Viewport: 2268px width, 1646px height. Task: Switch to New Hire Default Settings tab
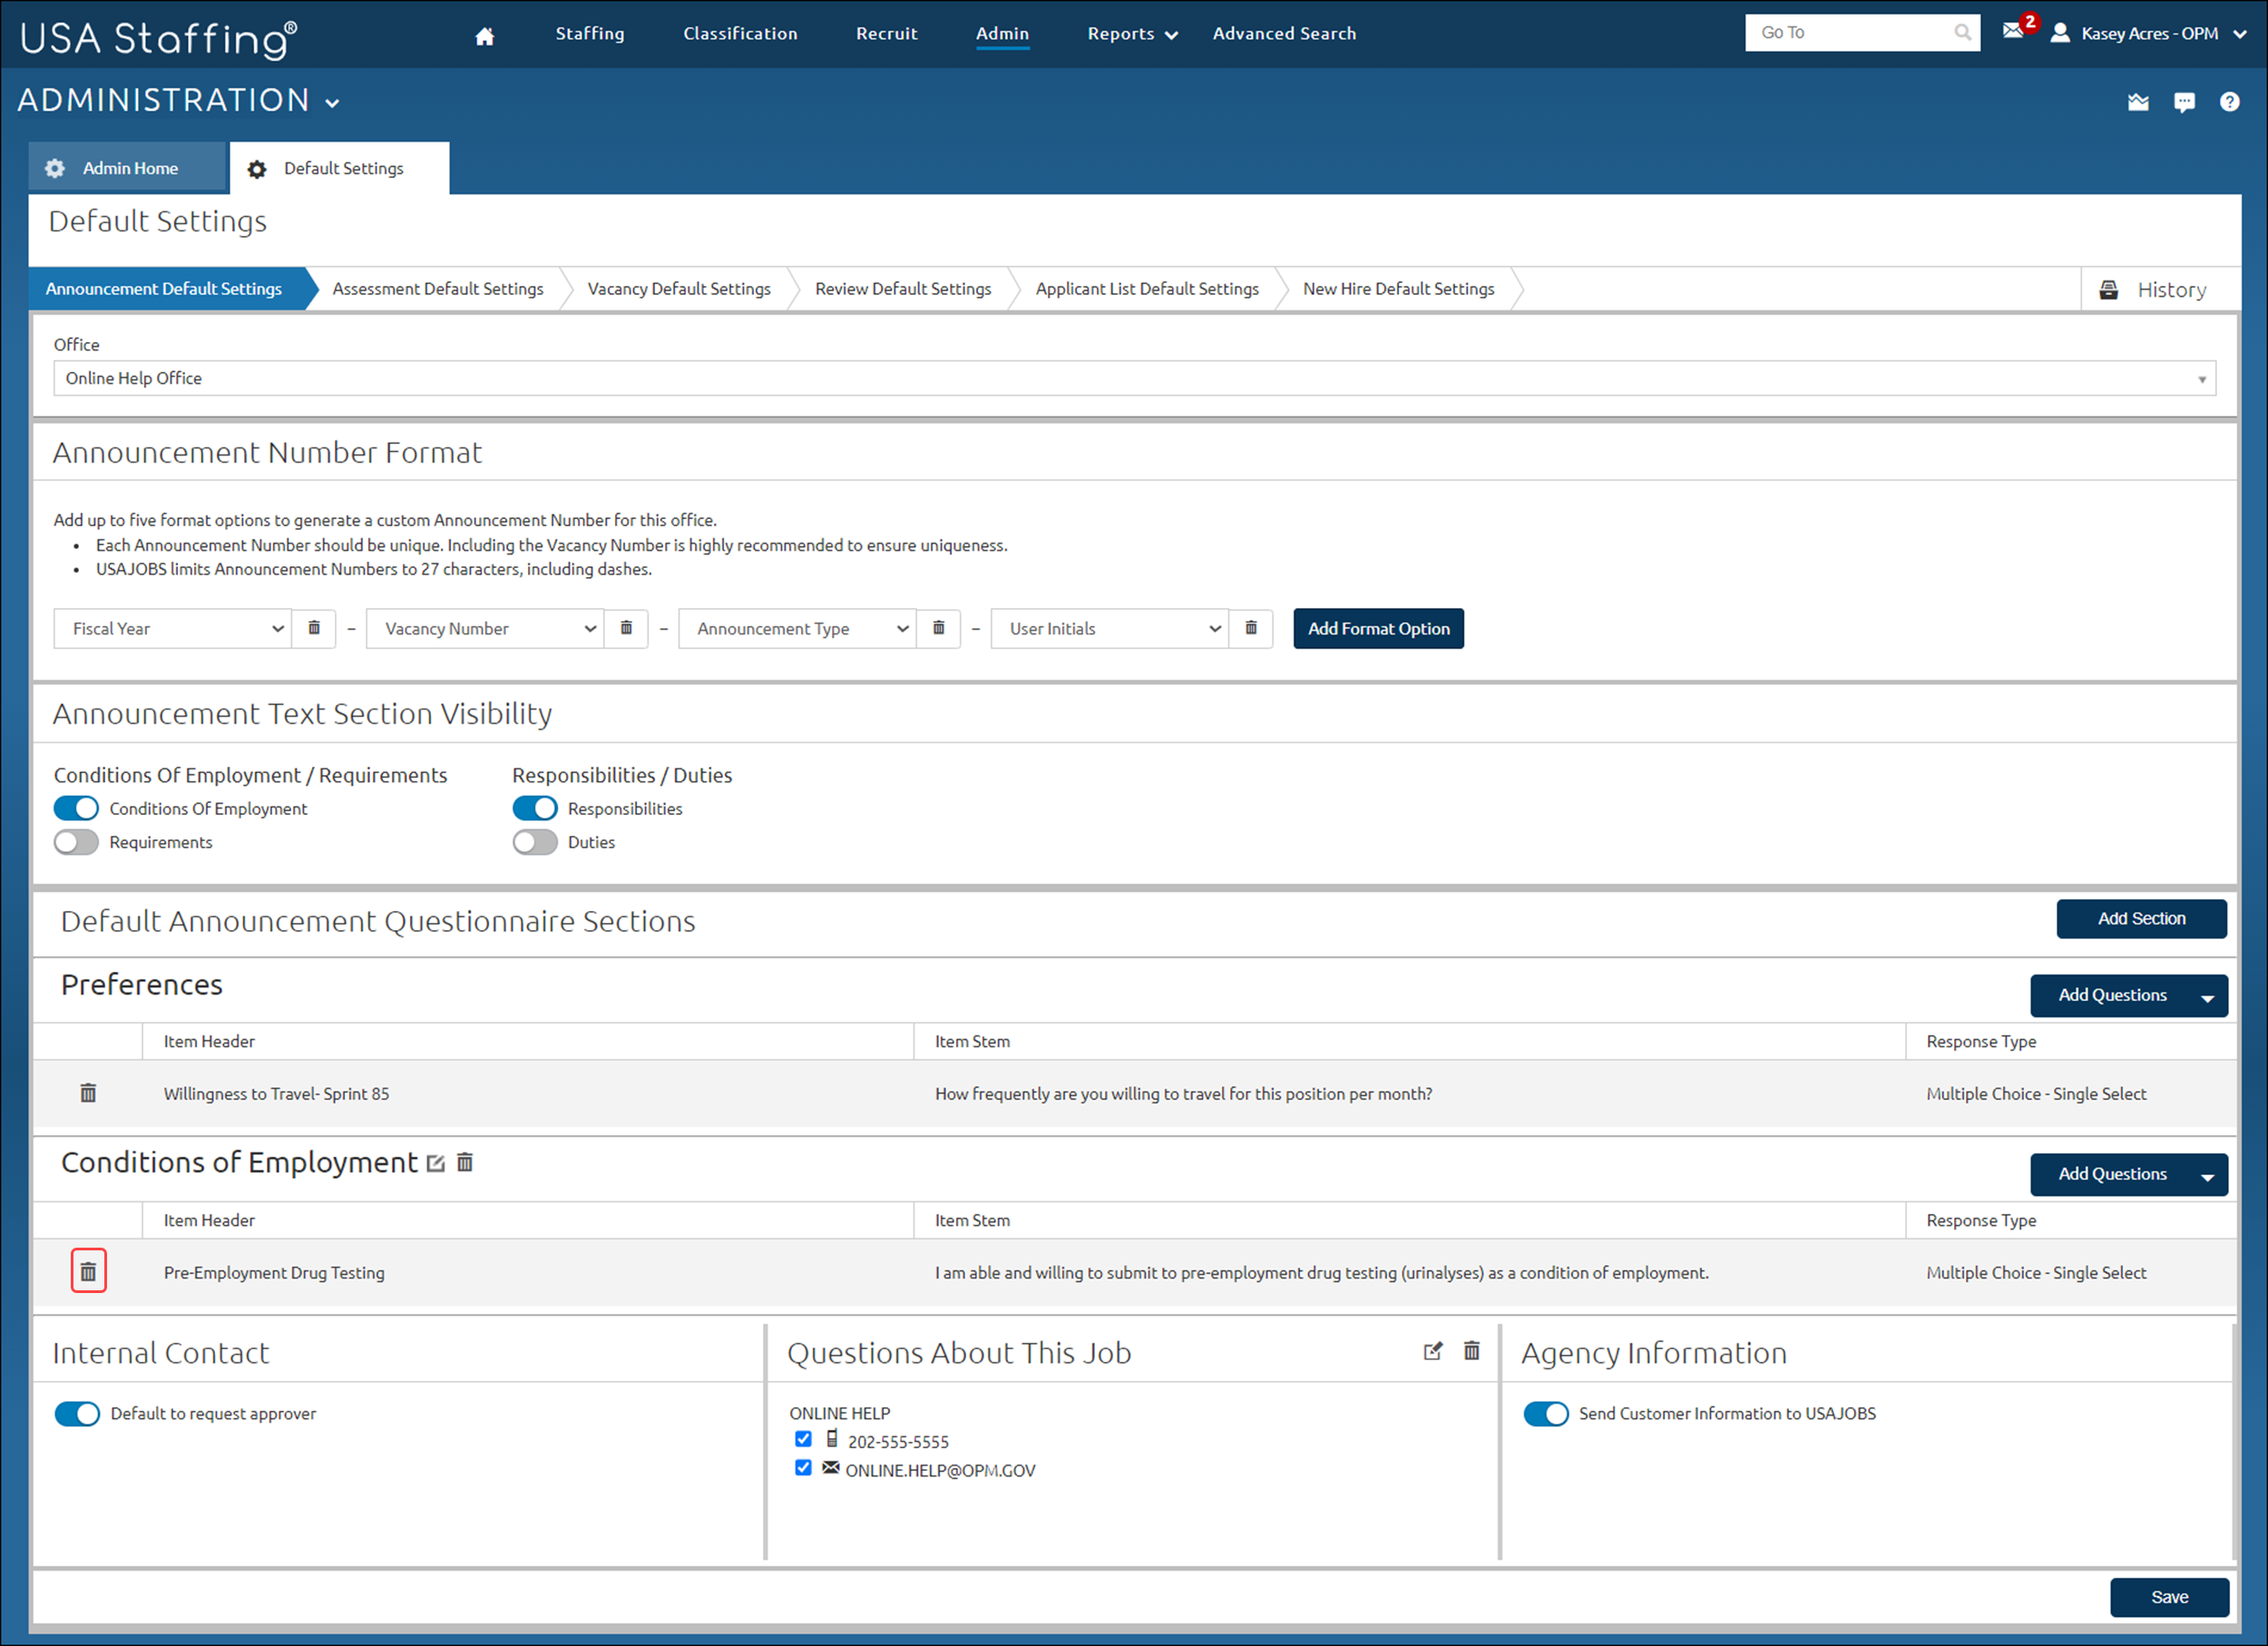pos(1398,289)
